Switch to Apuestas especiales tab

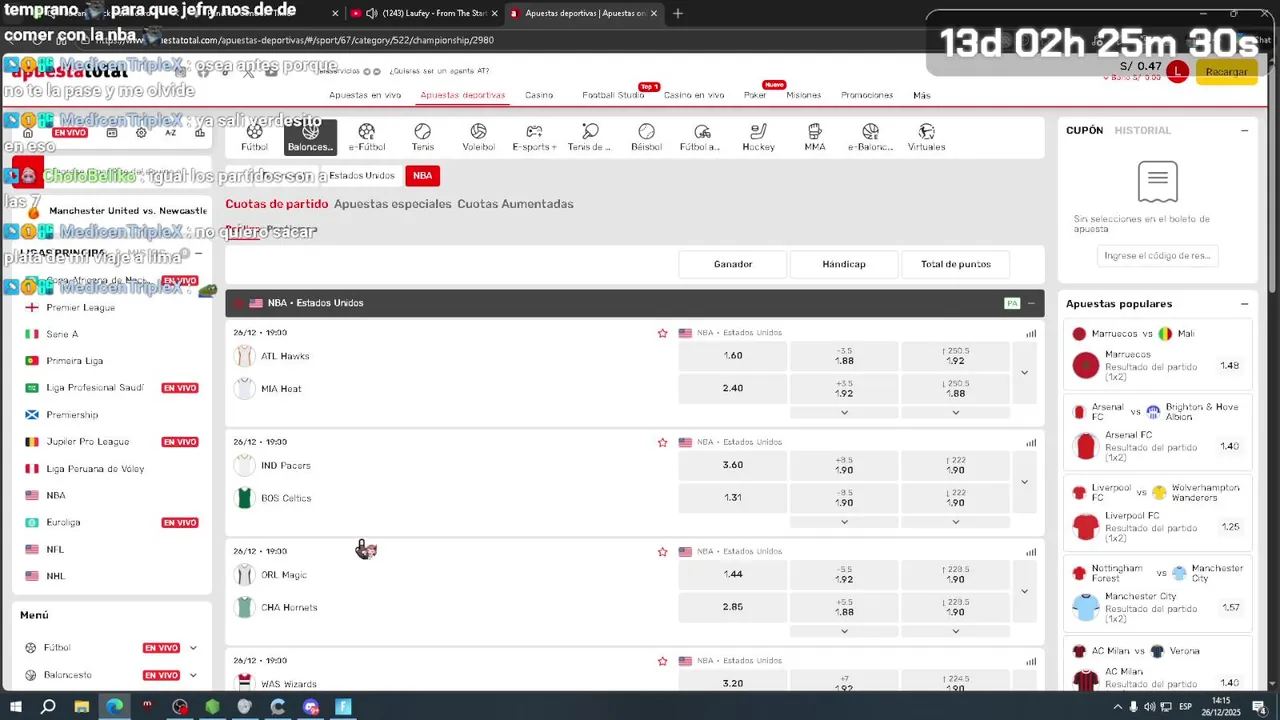click(393, 204)
